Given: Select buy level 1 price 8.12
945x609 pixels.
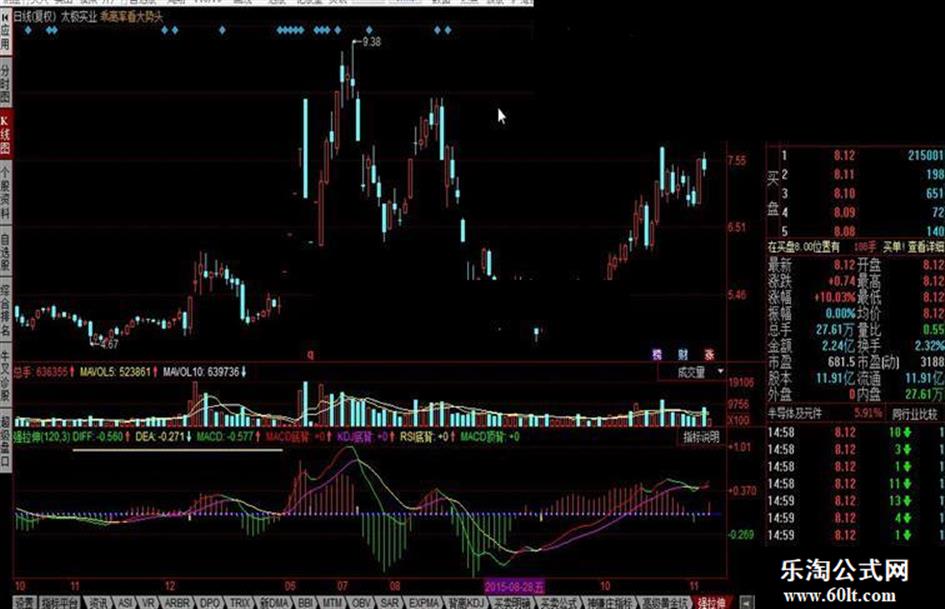Looking at the screenshot, I should pyautogui.click(x=844, y=156).
